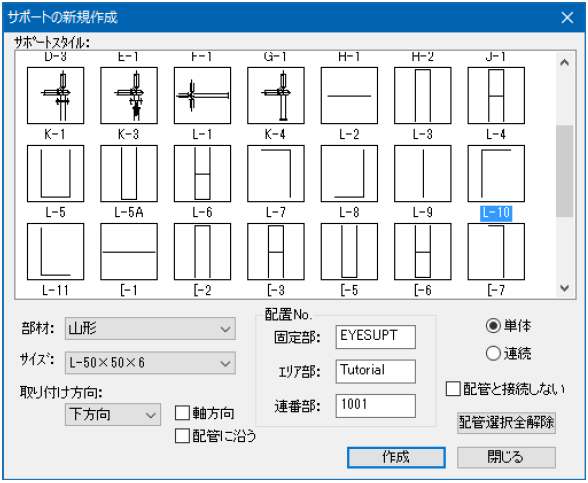Open the 取り付け方向 dropdown 下方向
588x483 pixels.
[x=113, y=414]
